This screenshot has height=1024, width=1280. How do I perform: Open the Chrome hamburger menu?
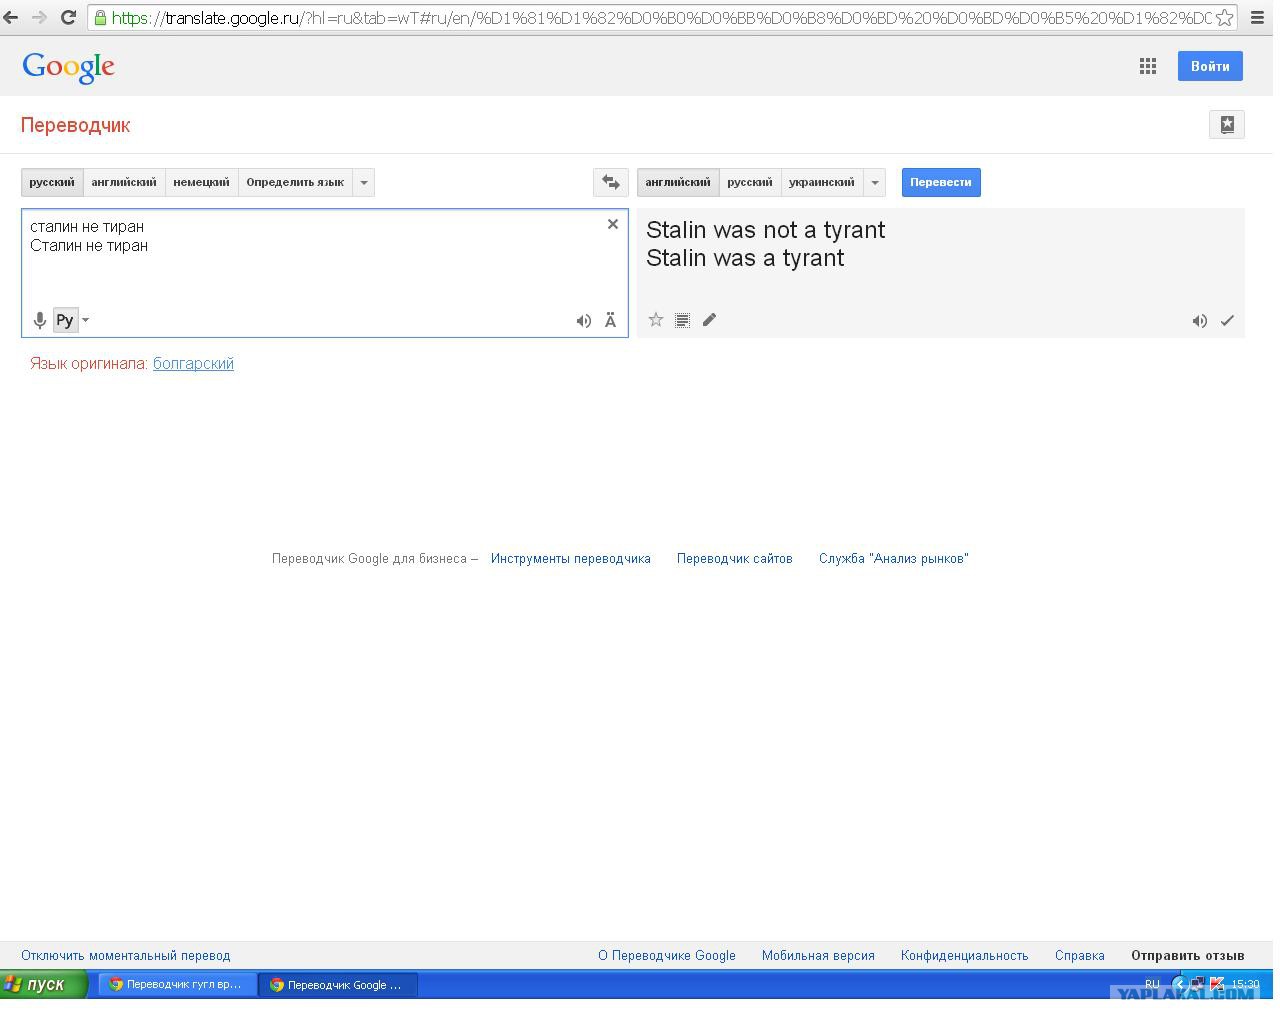pos(1258,17)
